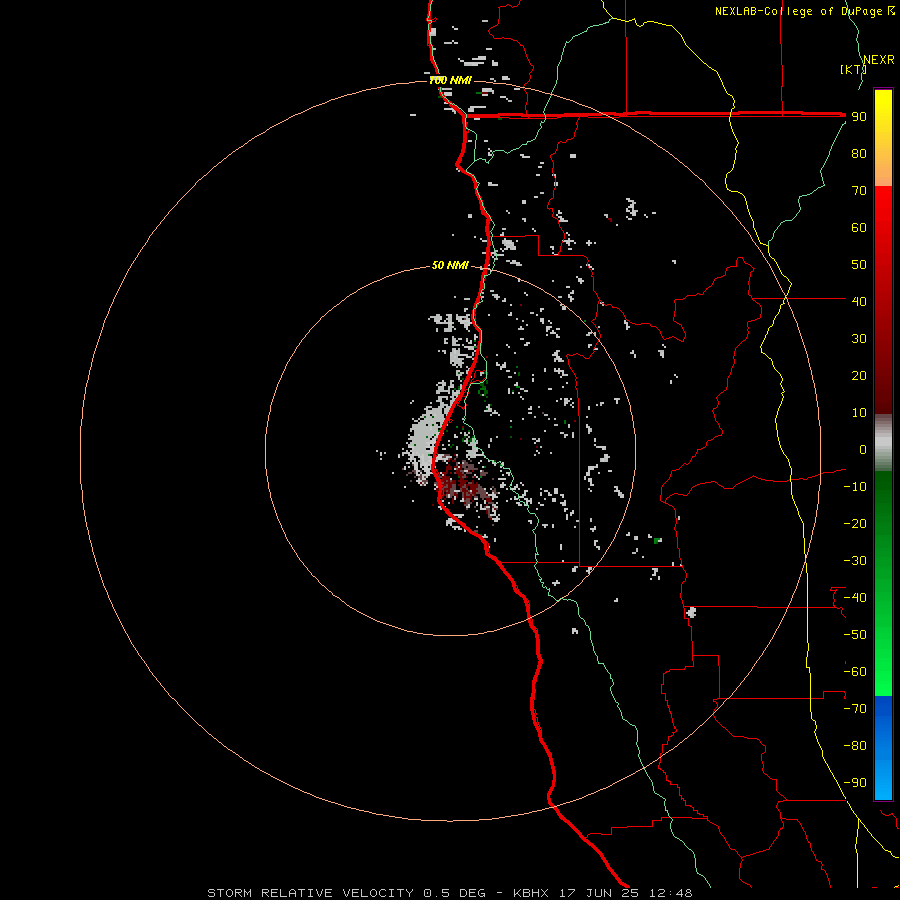Click the positive 90 scale label
This screenshot has width=900, height=900.
pos(859,117)
